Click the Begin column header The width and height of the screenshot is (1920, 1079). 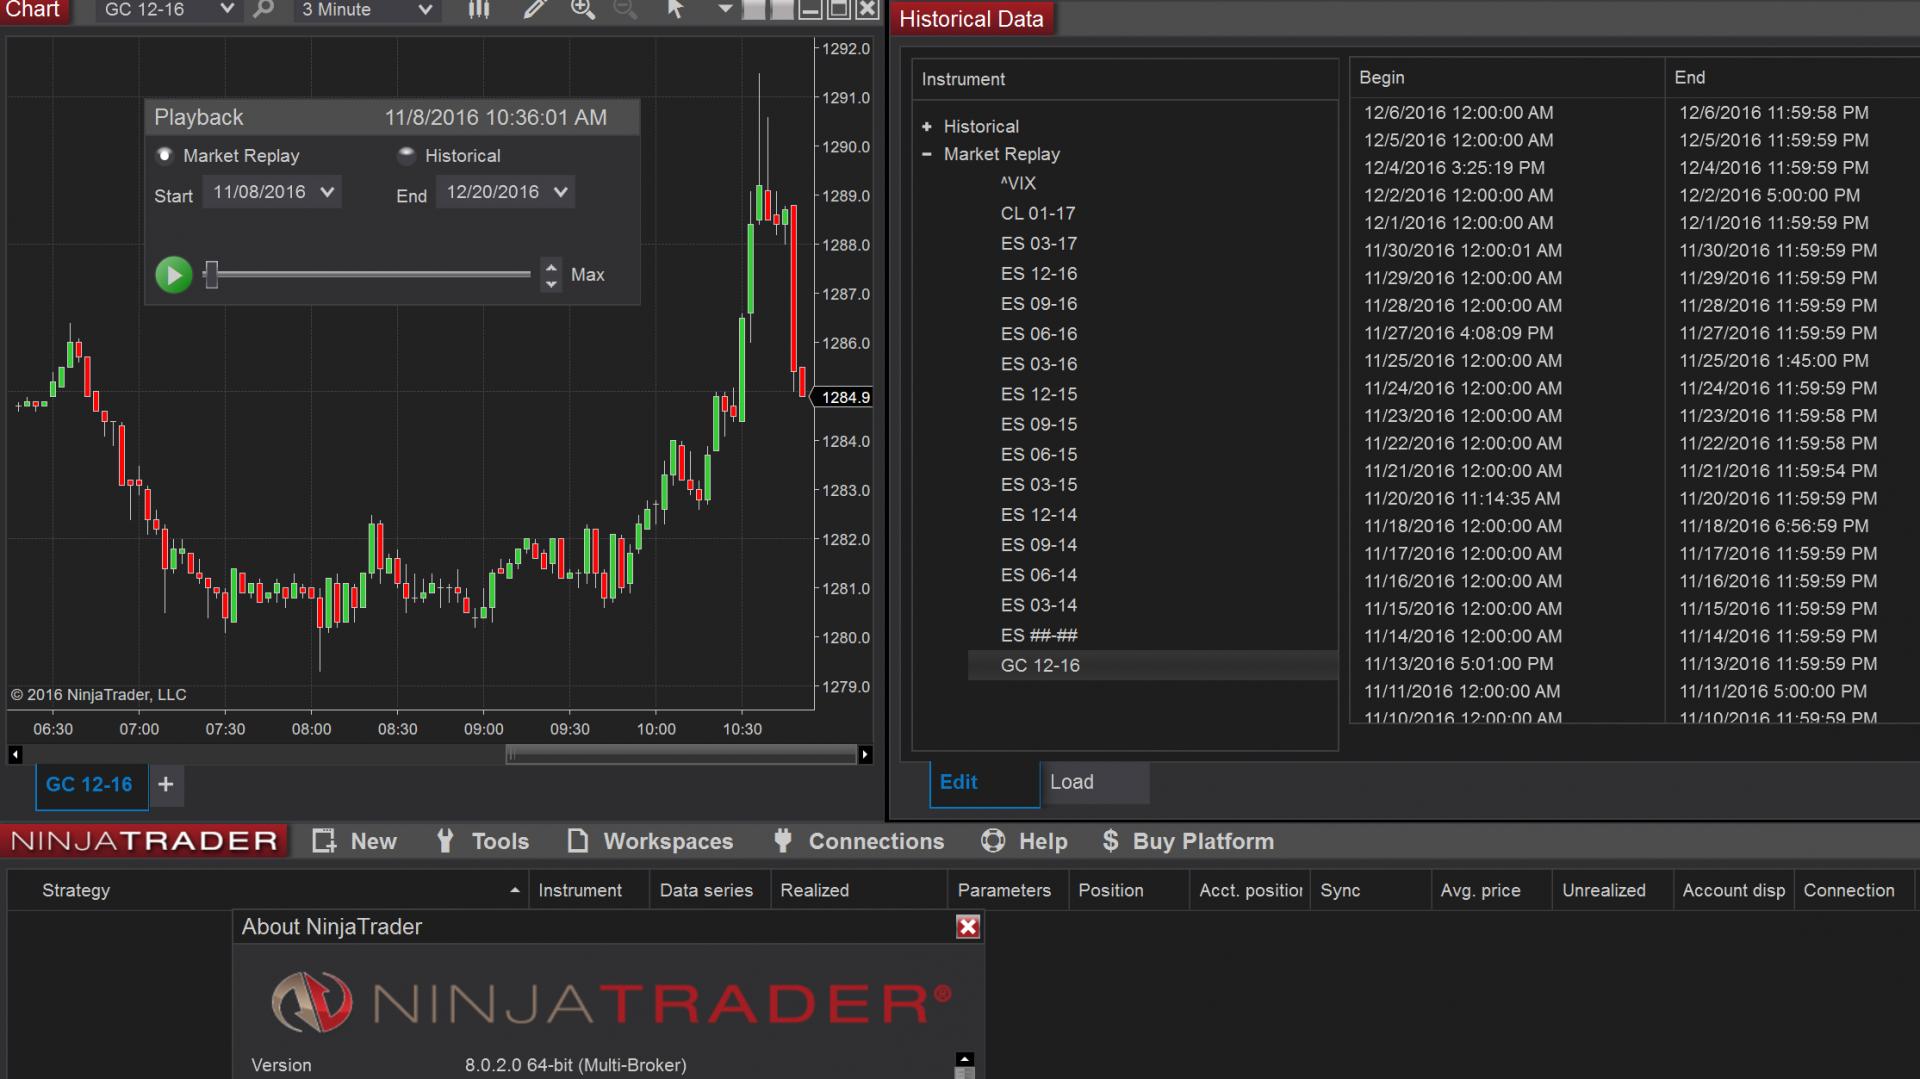pos(1507,77)
